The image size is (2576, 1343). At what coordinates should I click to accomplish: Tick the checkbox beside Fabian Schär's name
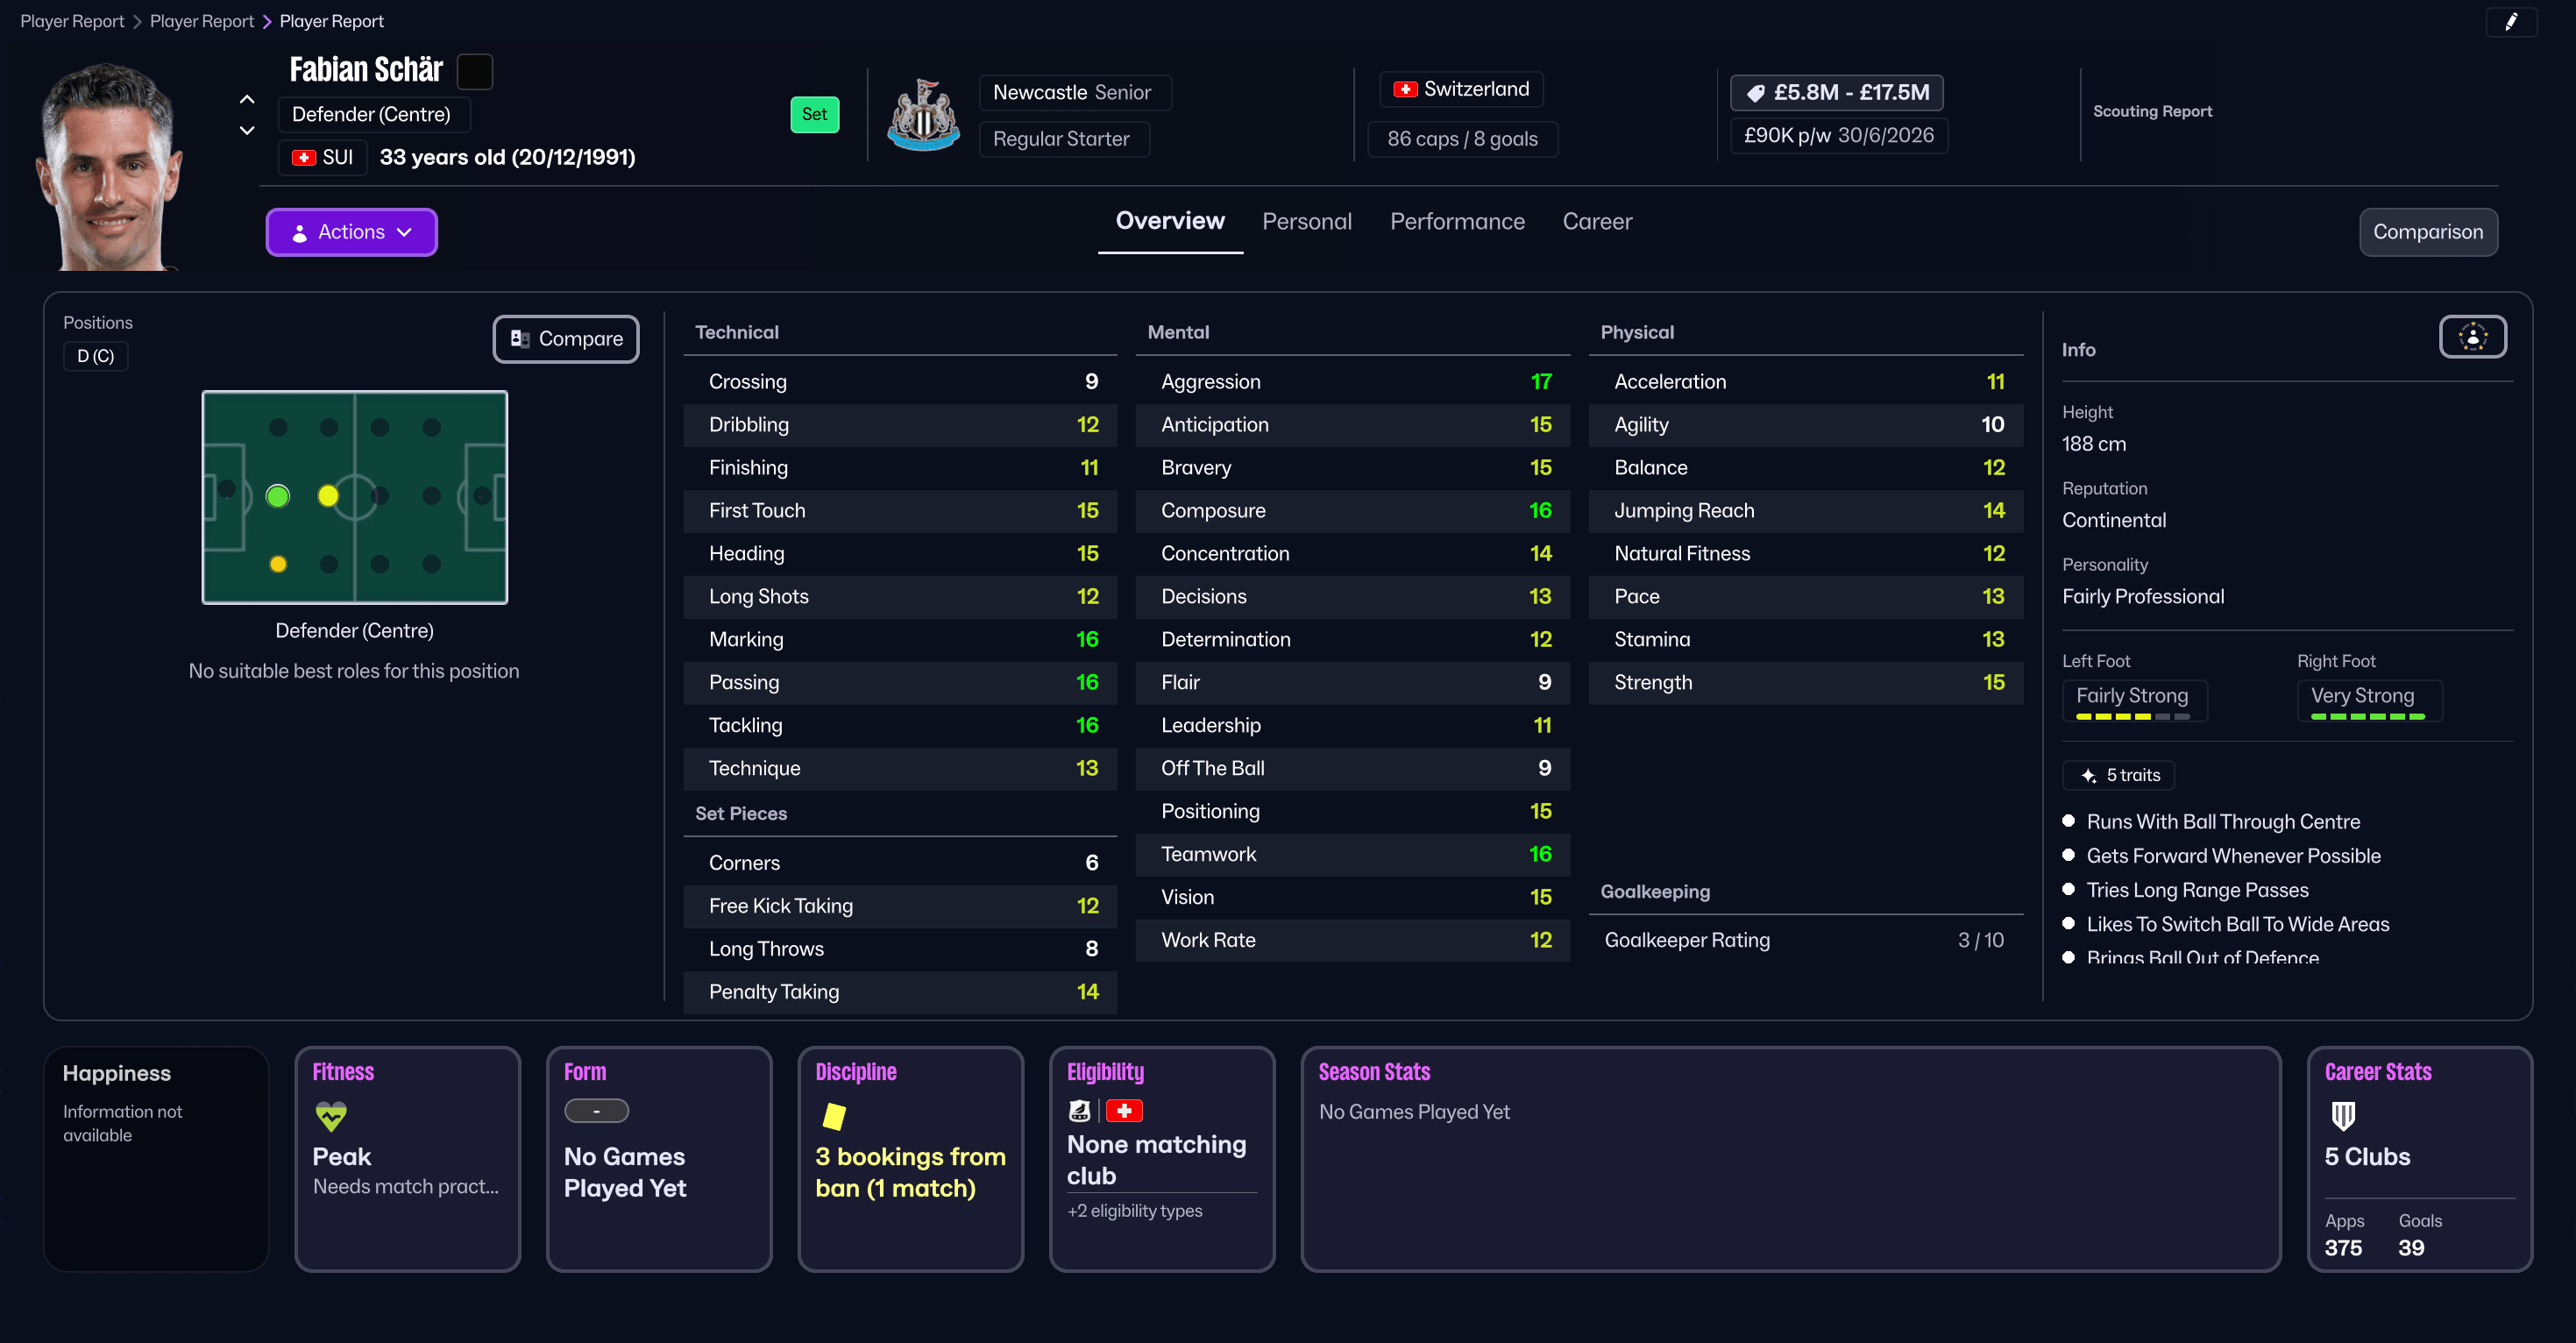tap(475, 71)
